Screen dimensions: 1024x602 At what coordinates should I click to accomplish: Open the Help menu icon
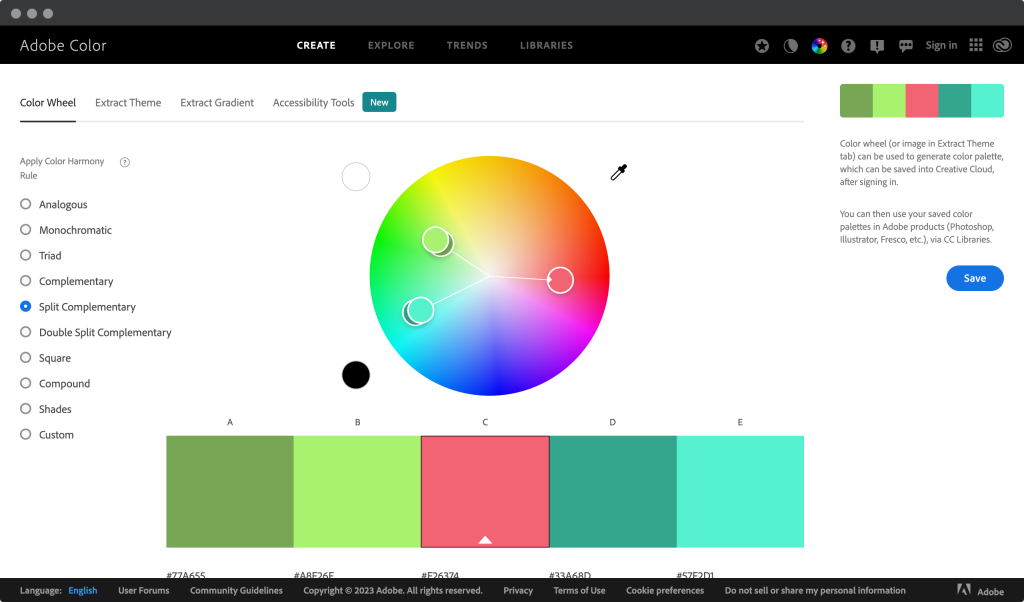pyautogui.click(x=847, y=45)
